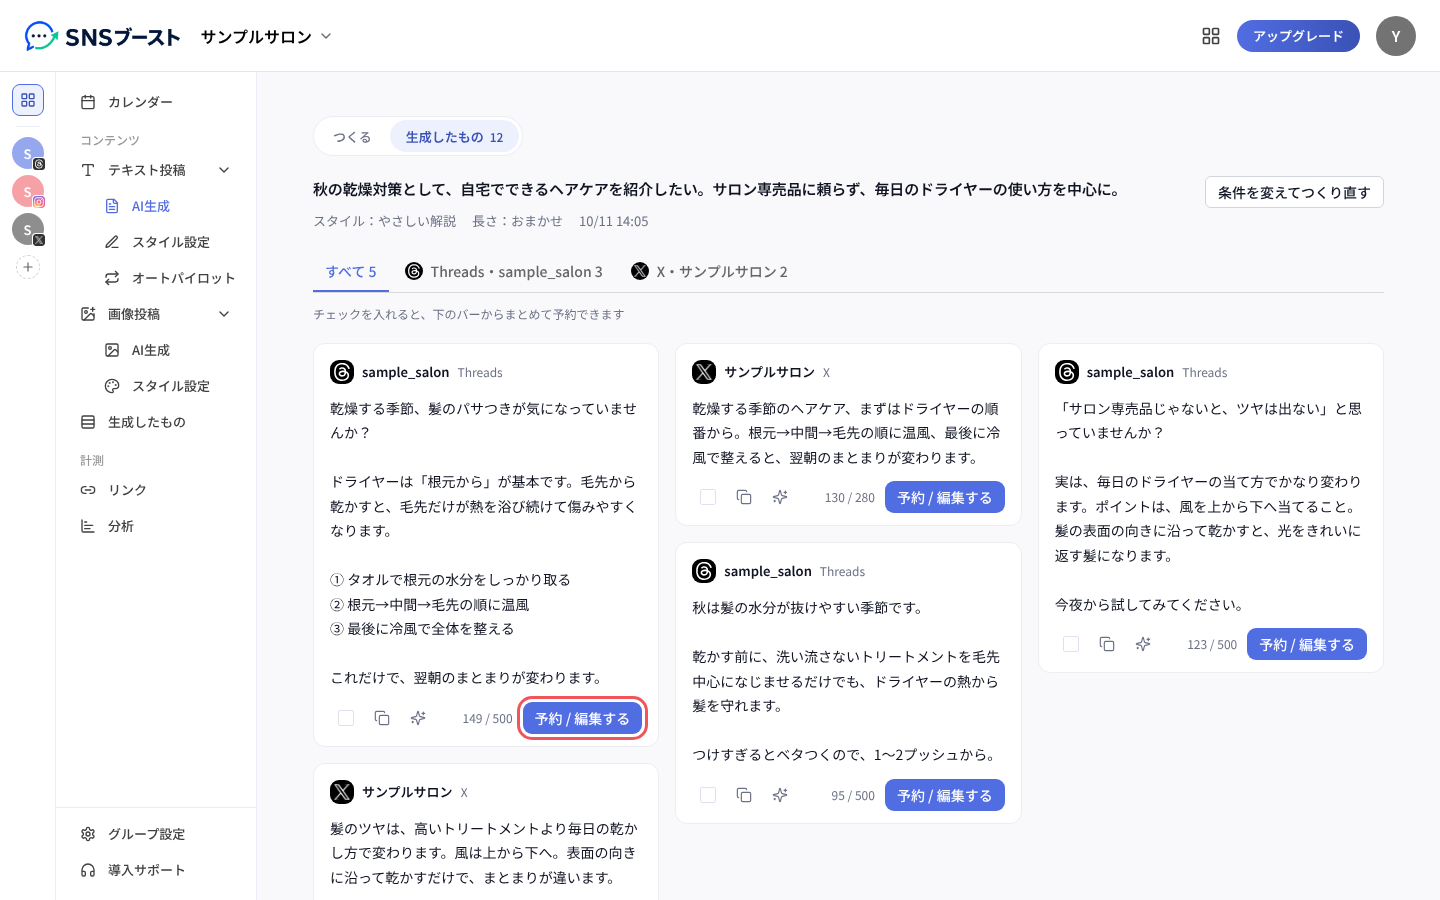1440x900 pixels.
Task: Check the box on the 130 / 280 post
Action: pos(708,497)
